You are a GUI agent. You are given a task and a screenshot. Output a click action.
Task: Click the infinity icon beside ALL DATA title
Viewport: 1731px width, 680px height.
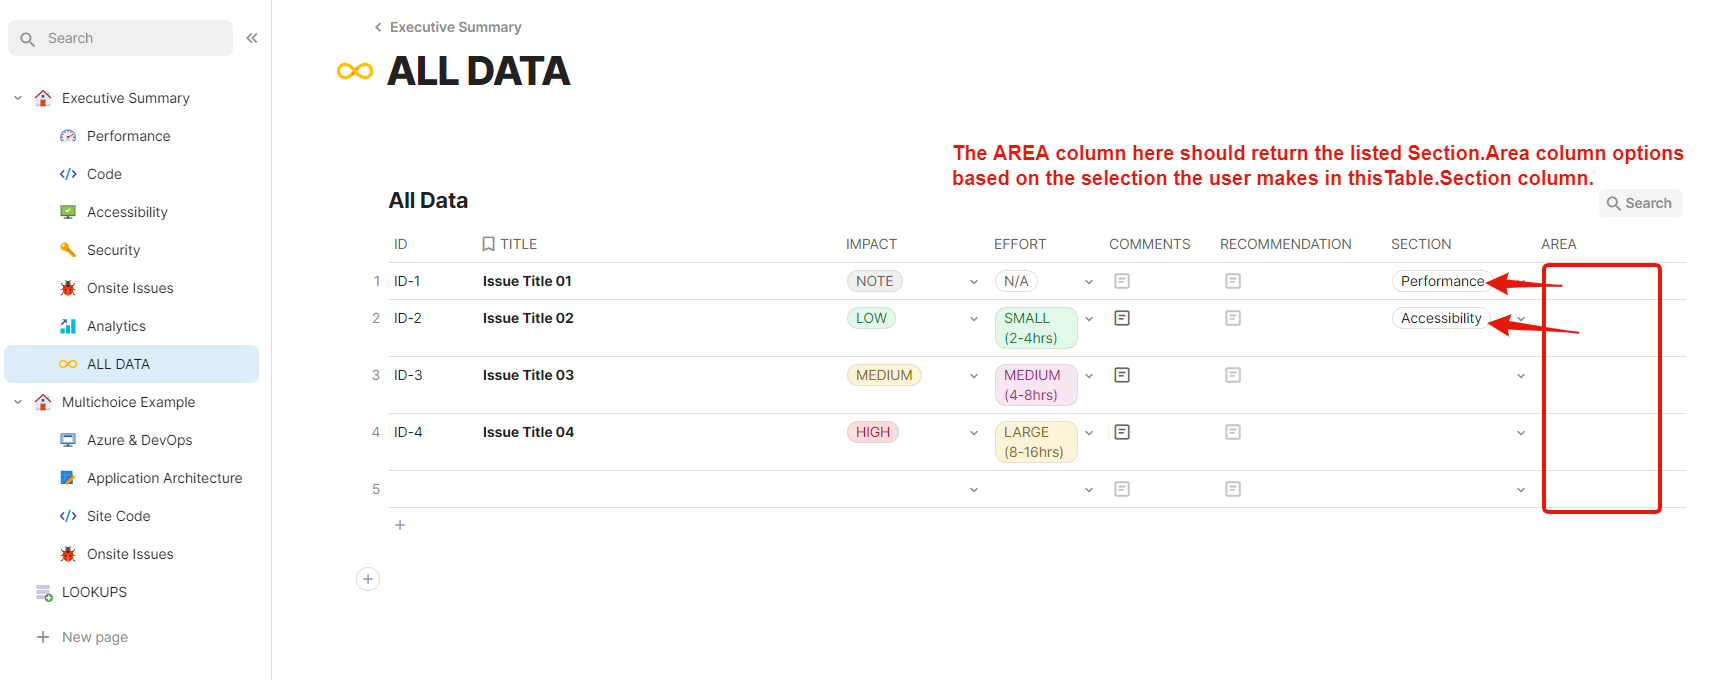point(355,71)
